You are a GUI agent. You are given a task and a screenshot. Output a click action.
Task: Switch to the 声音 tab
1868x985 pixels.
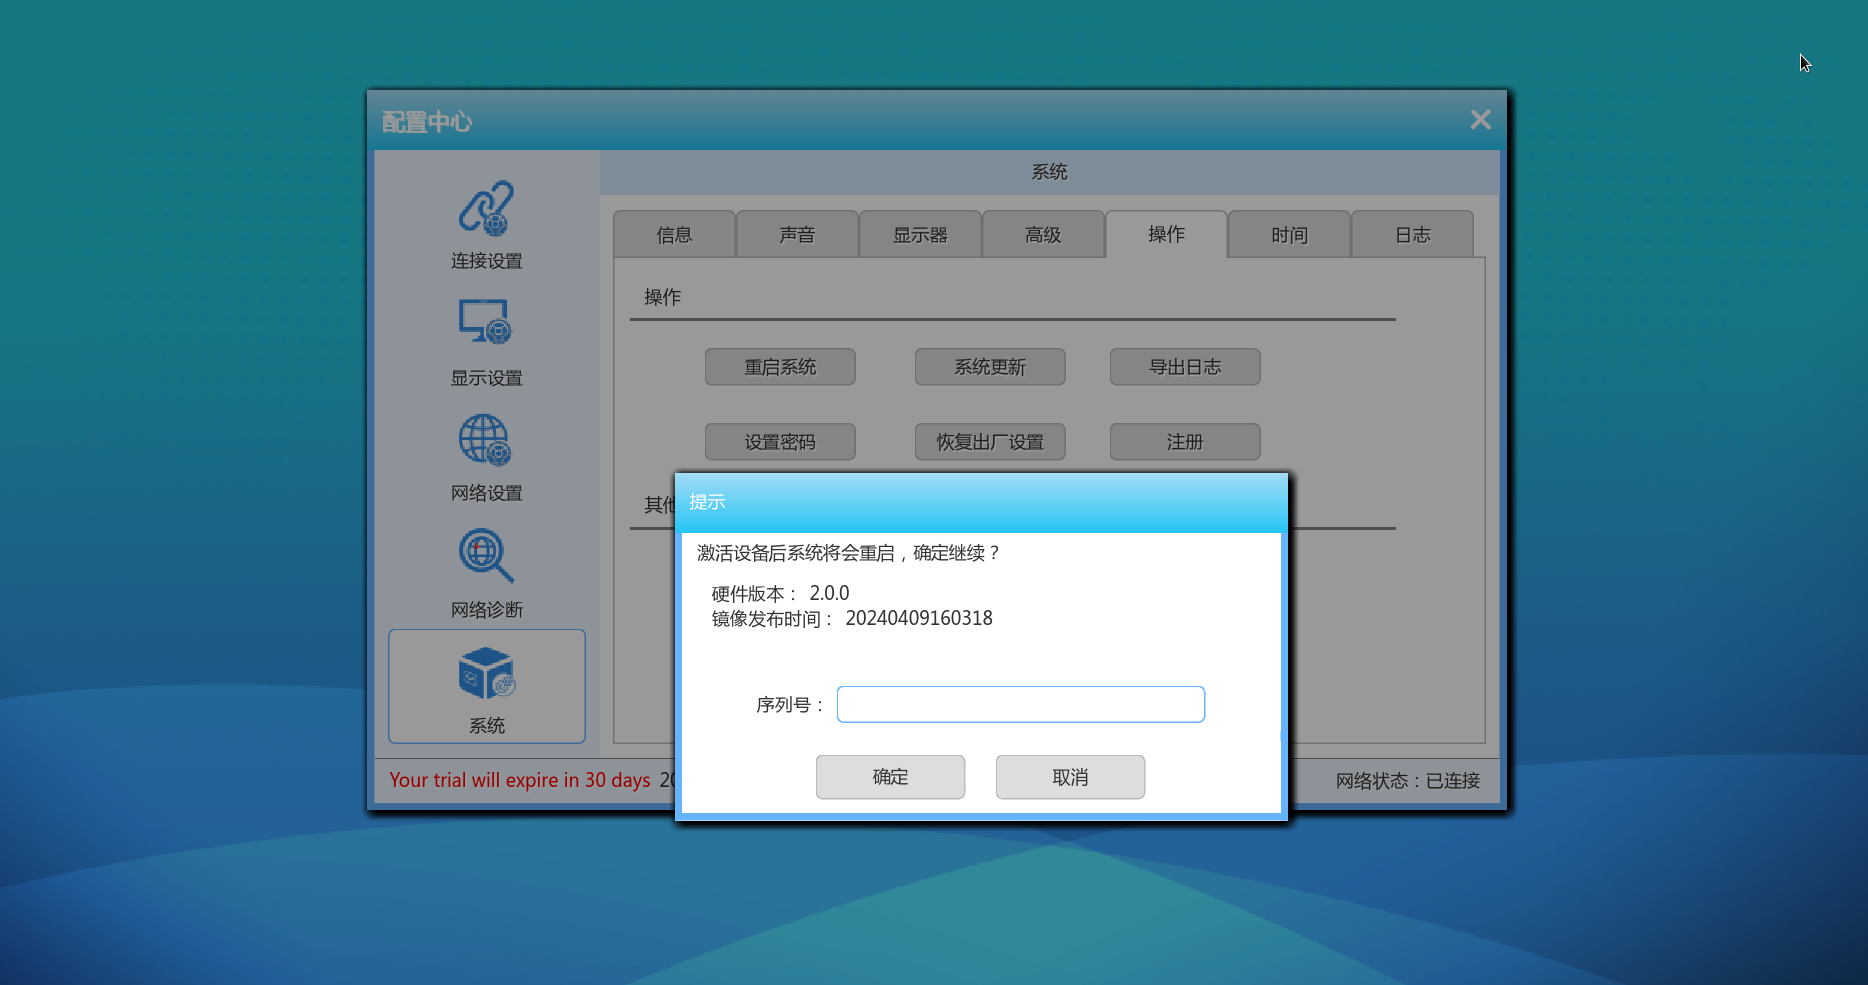tap(797, 235)
